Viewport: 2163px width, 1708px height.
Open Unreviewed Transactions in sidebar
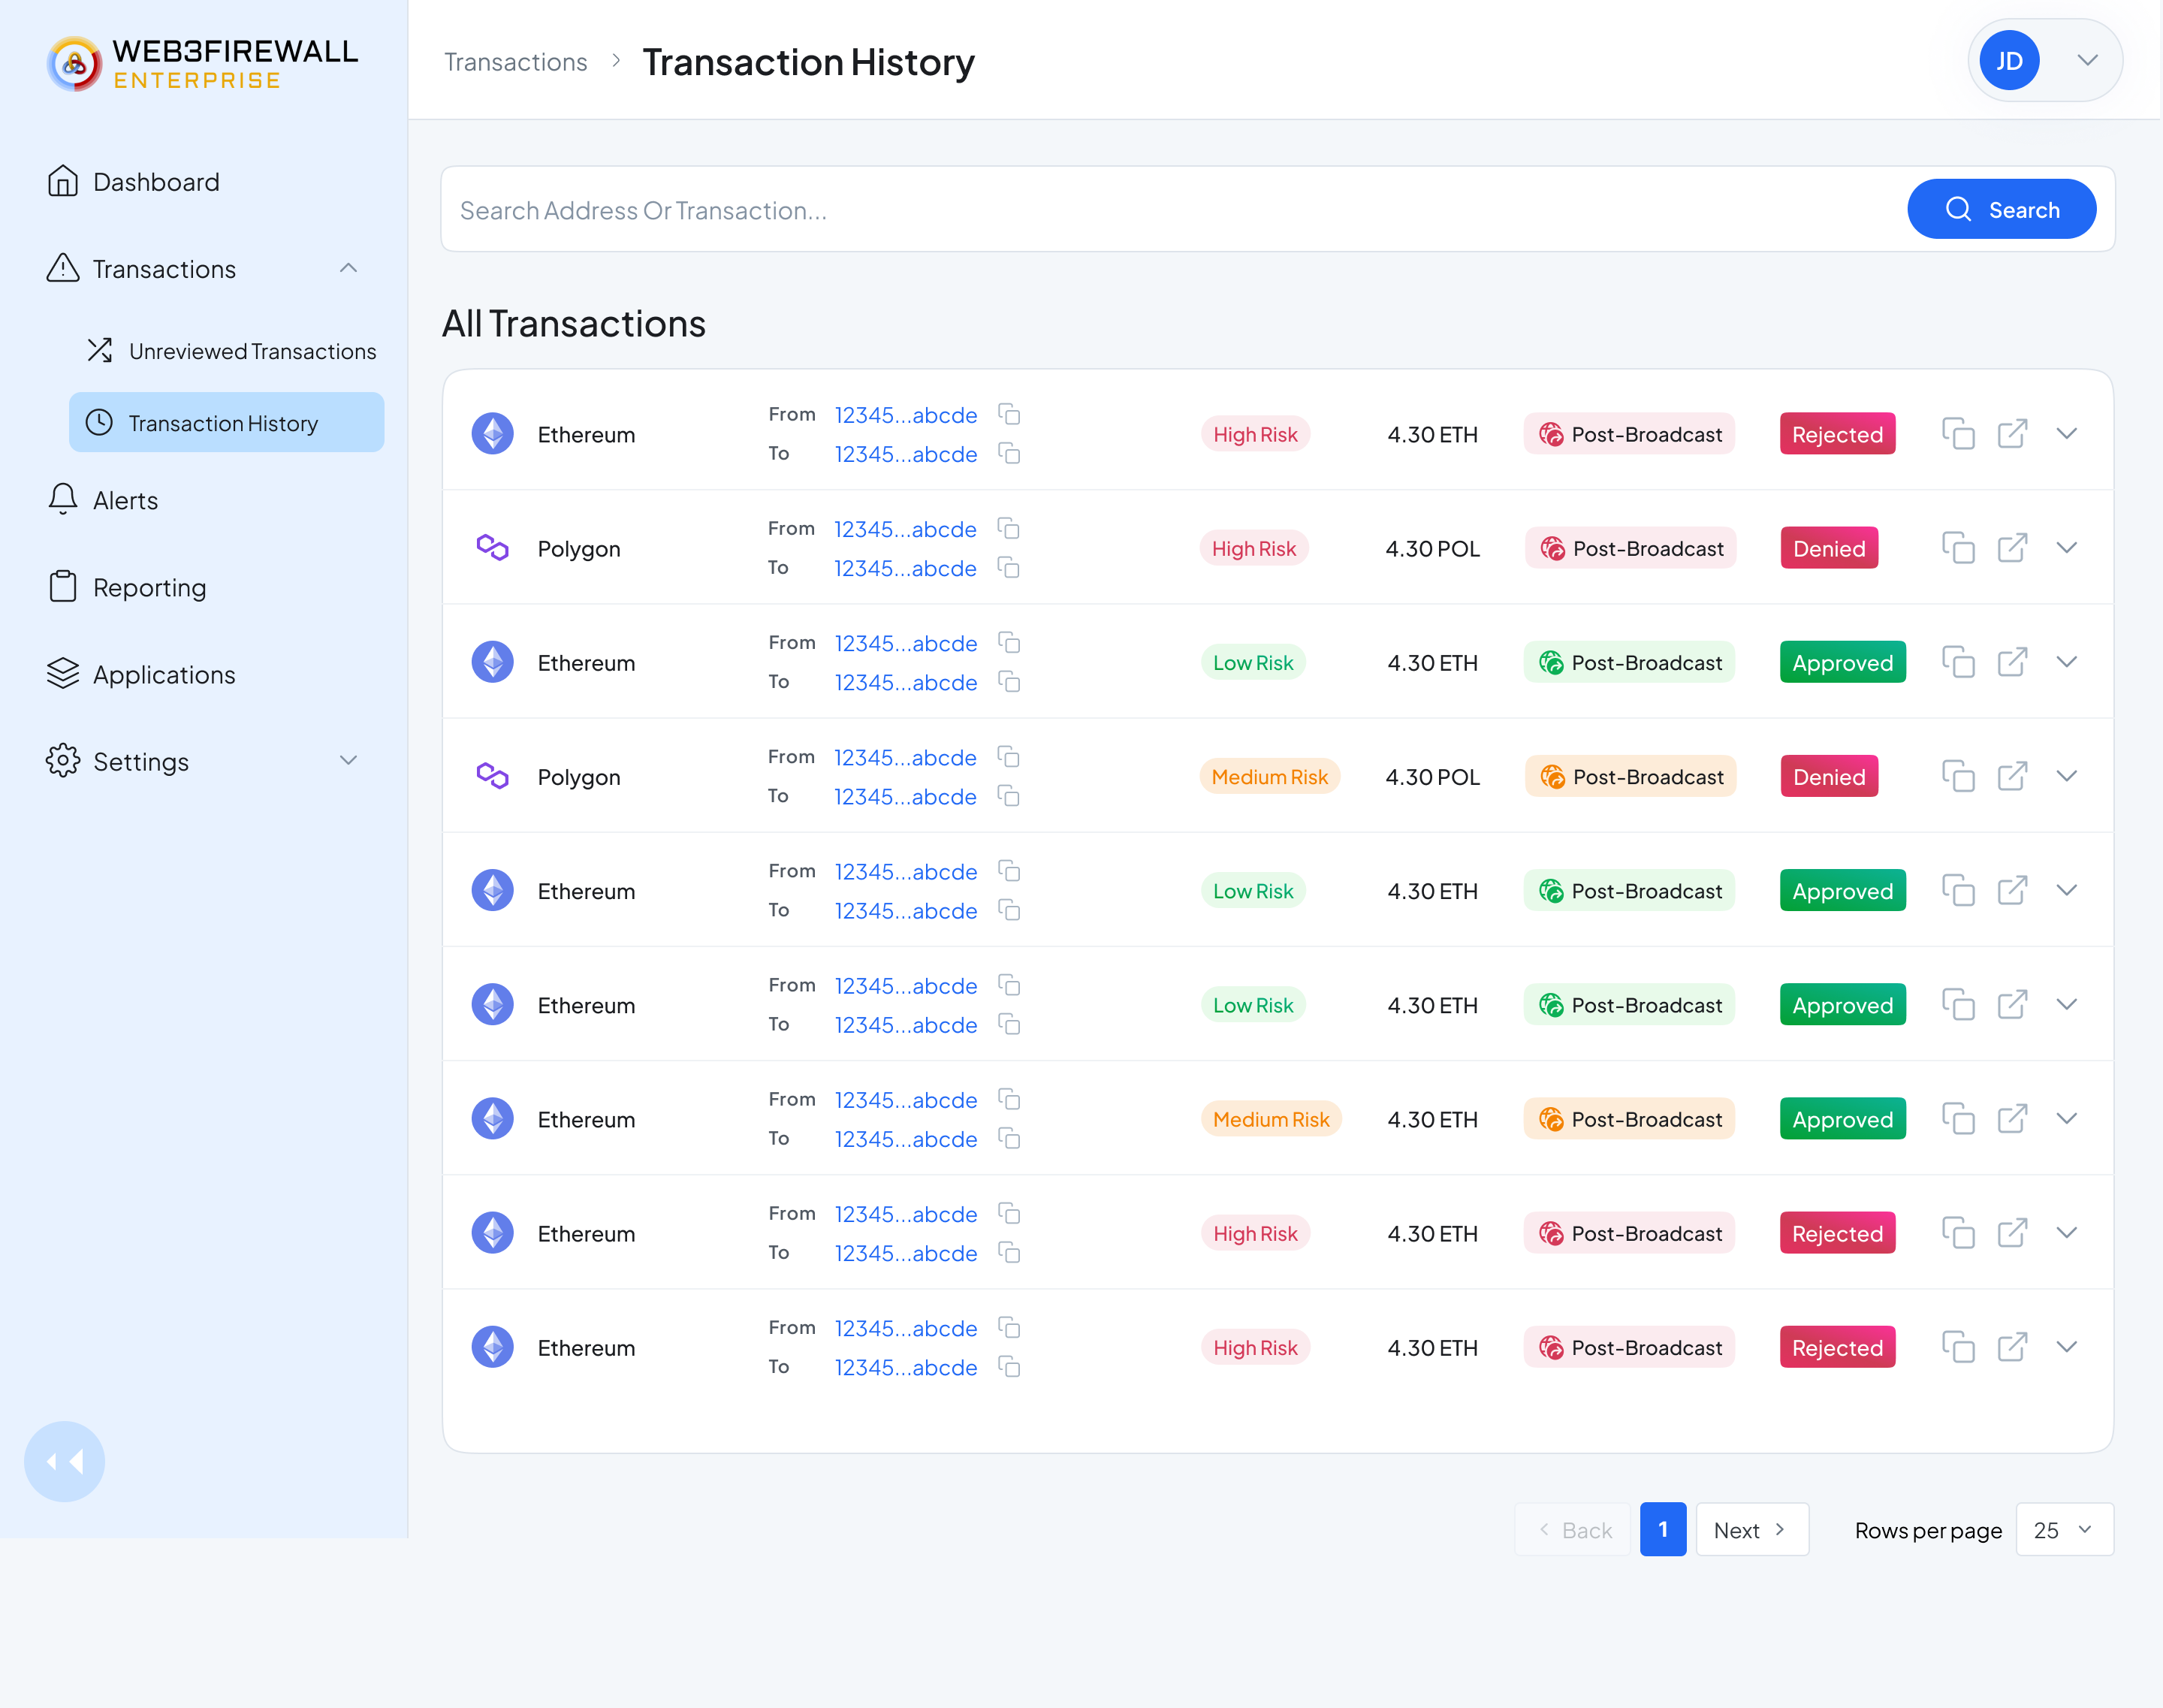pos(231,351)
